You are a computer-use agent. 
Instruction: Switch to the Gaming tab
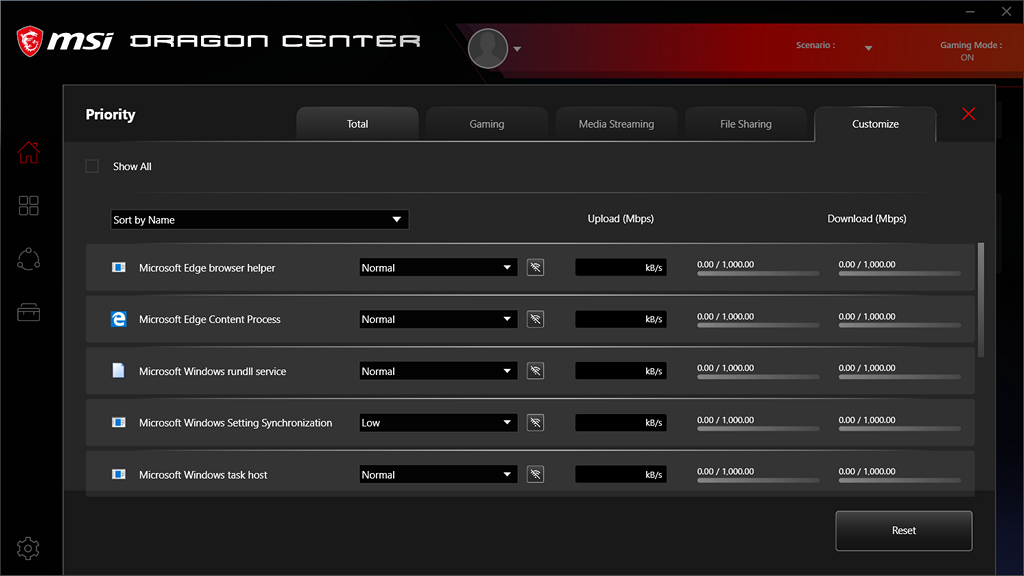click(x=487, y=124)
